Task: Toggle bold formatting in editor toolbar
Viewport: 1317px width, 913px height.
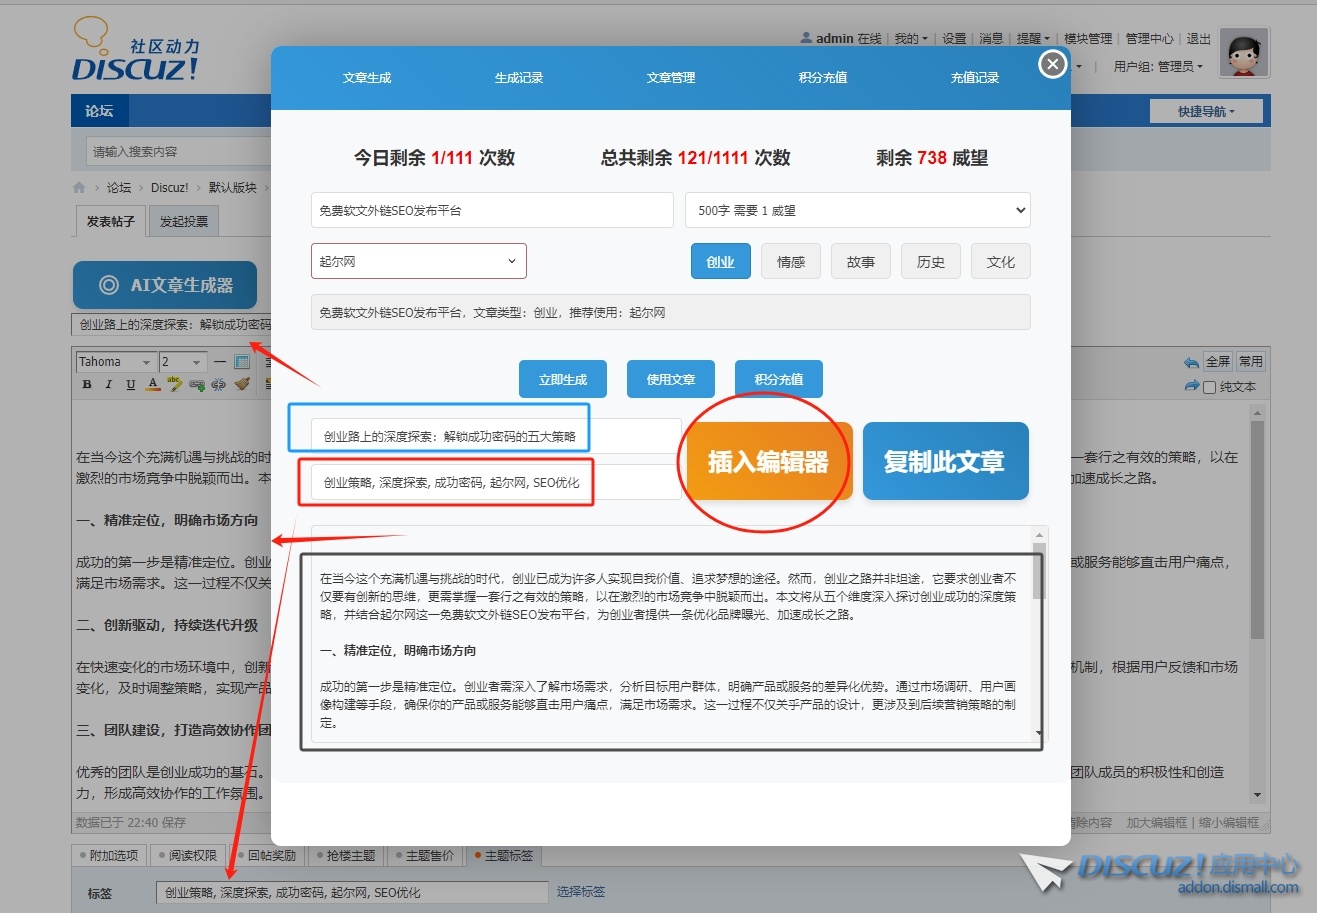Action: click(87, 384)
